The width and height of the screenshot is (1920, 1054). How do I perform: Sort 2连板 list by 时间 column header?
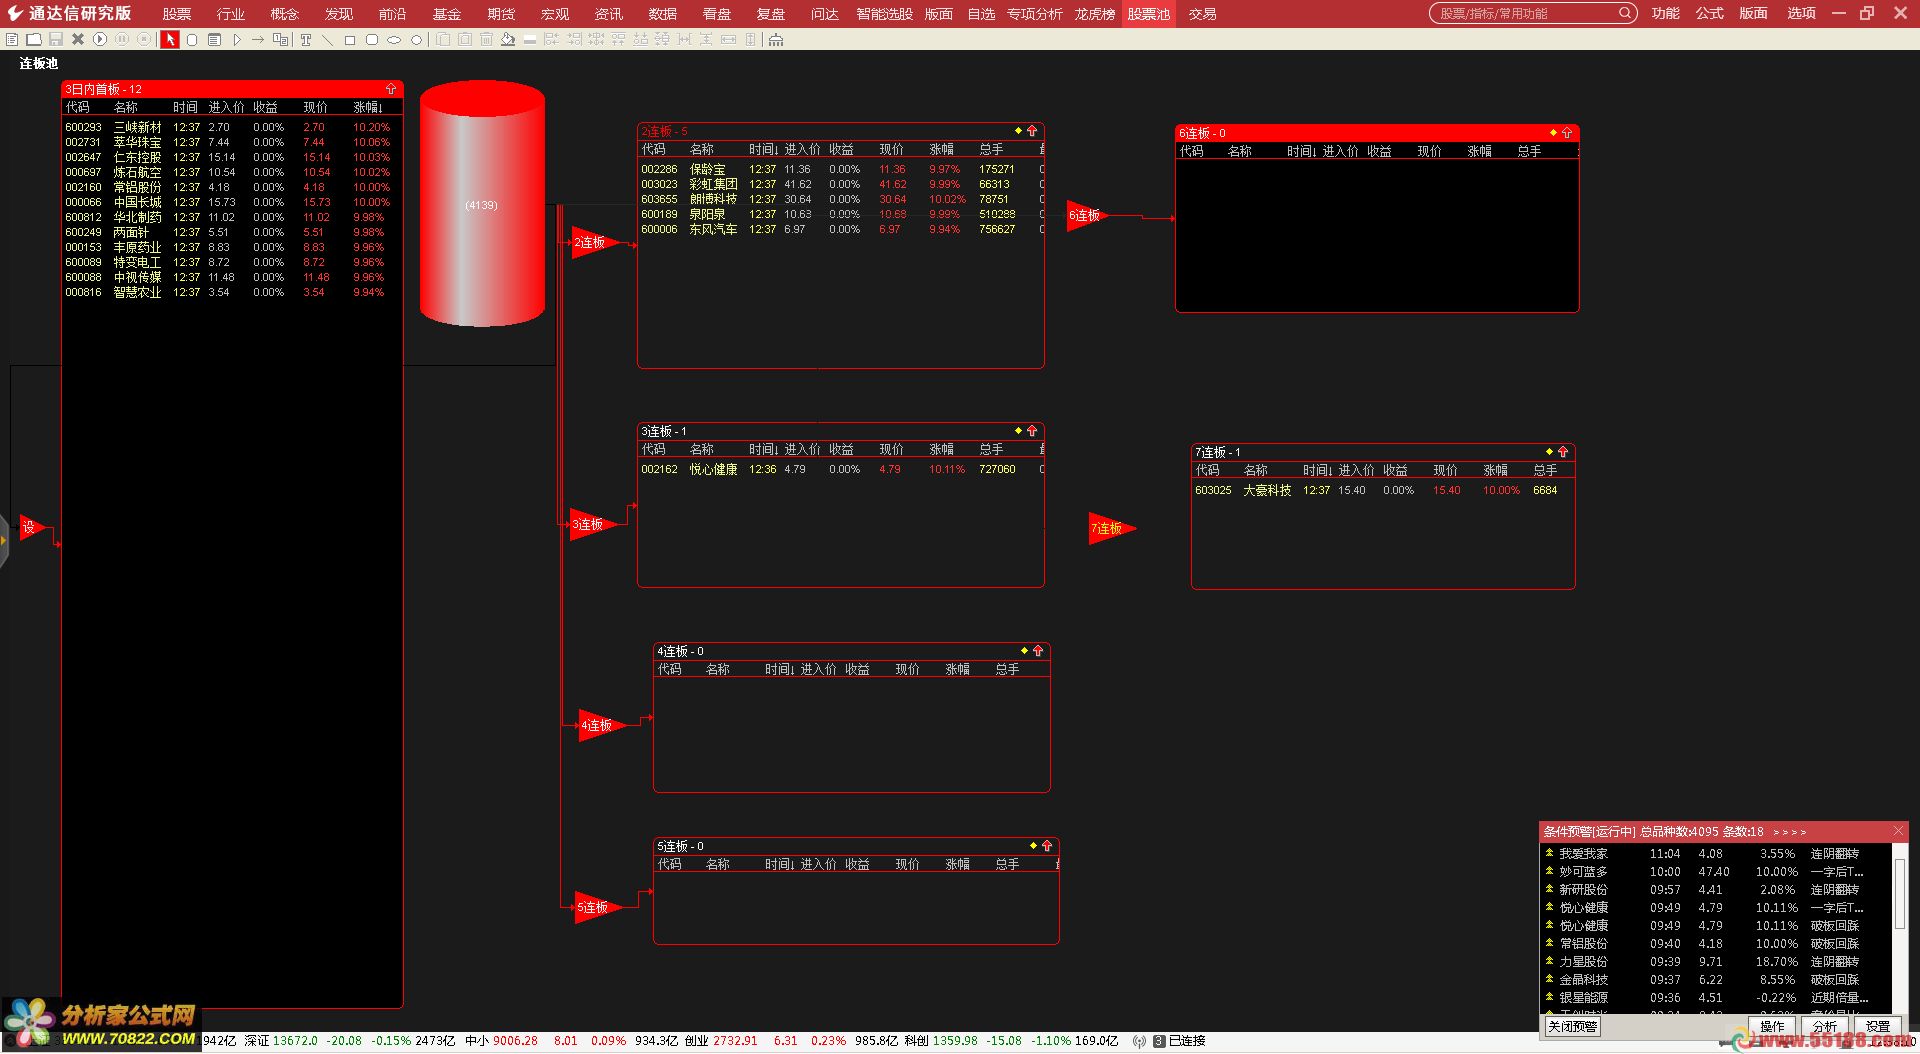pos(763,149)
